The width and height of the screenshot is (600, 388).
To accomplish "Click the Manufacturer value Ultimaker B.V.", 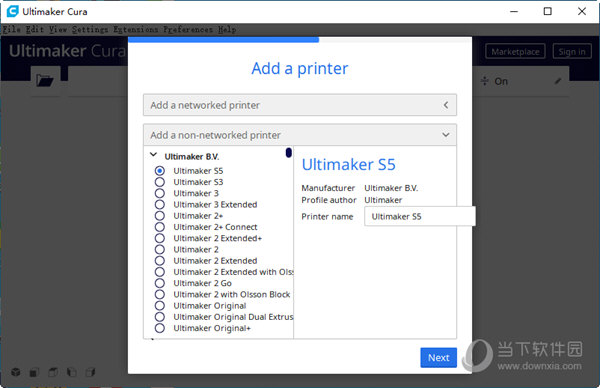I will (x=391, y=188).
